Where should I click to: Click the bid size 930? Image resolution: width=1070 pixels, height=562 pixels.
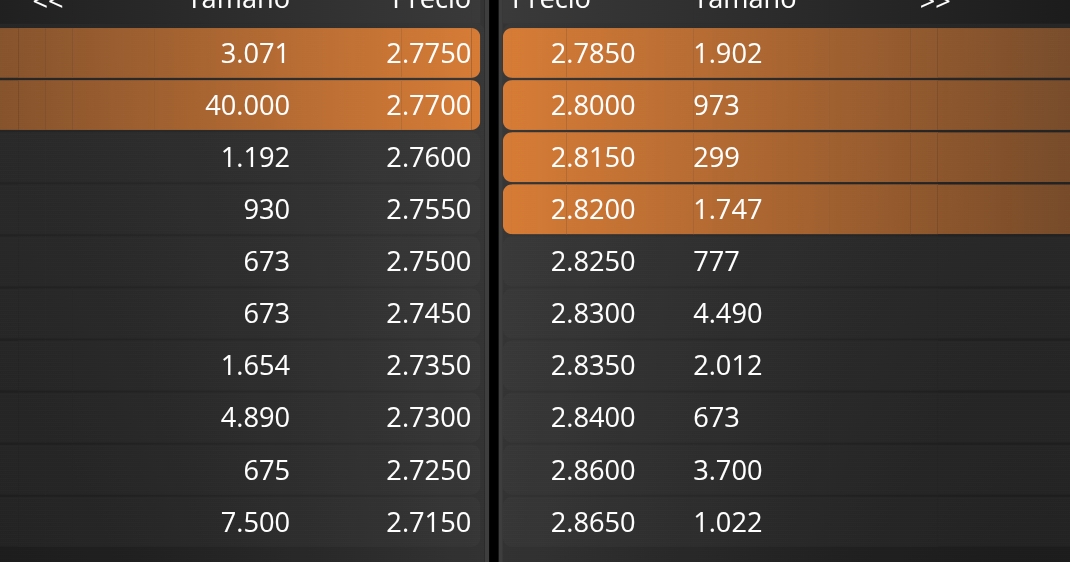pyautogui.click(x=266, y=209)
